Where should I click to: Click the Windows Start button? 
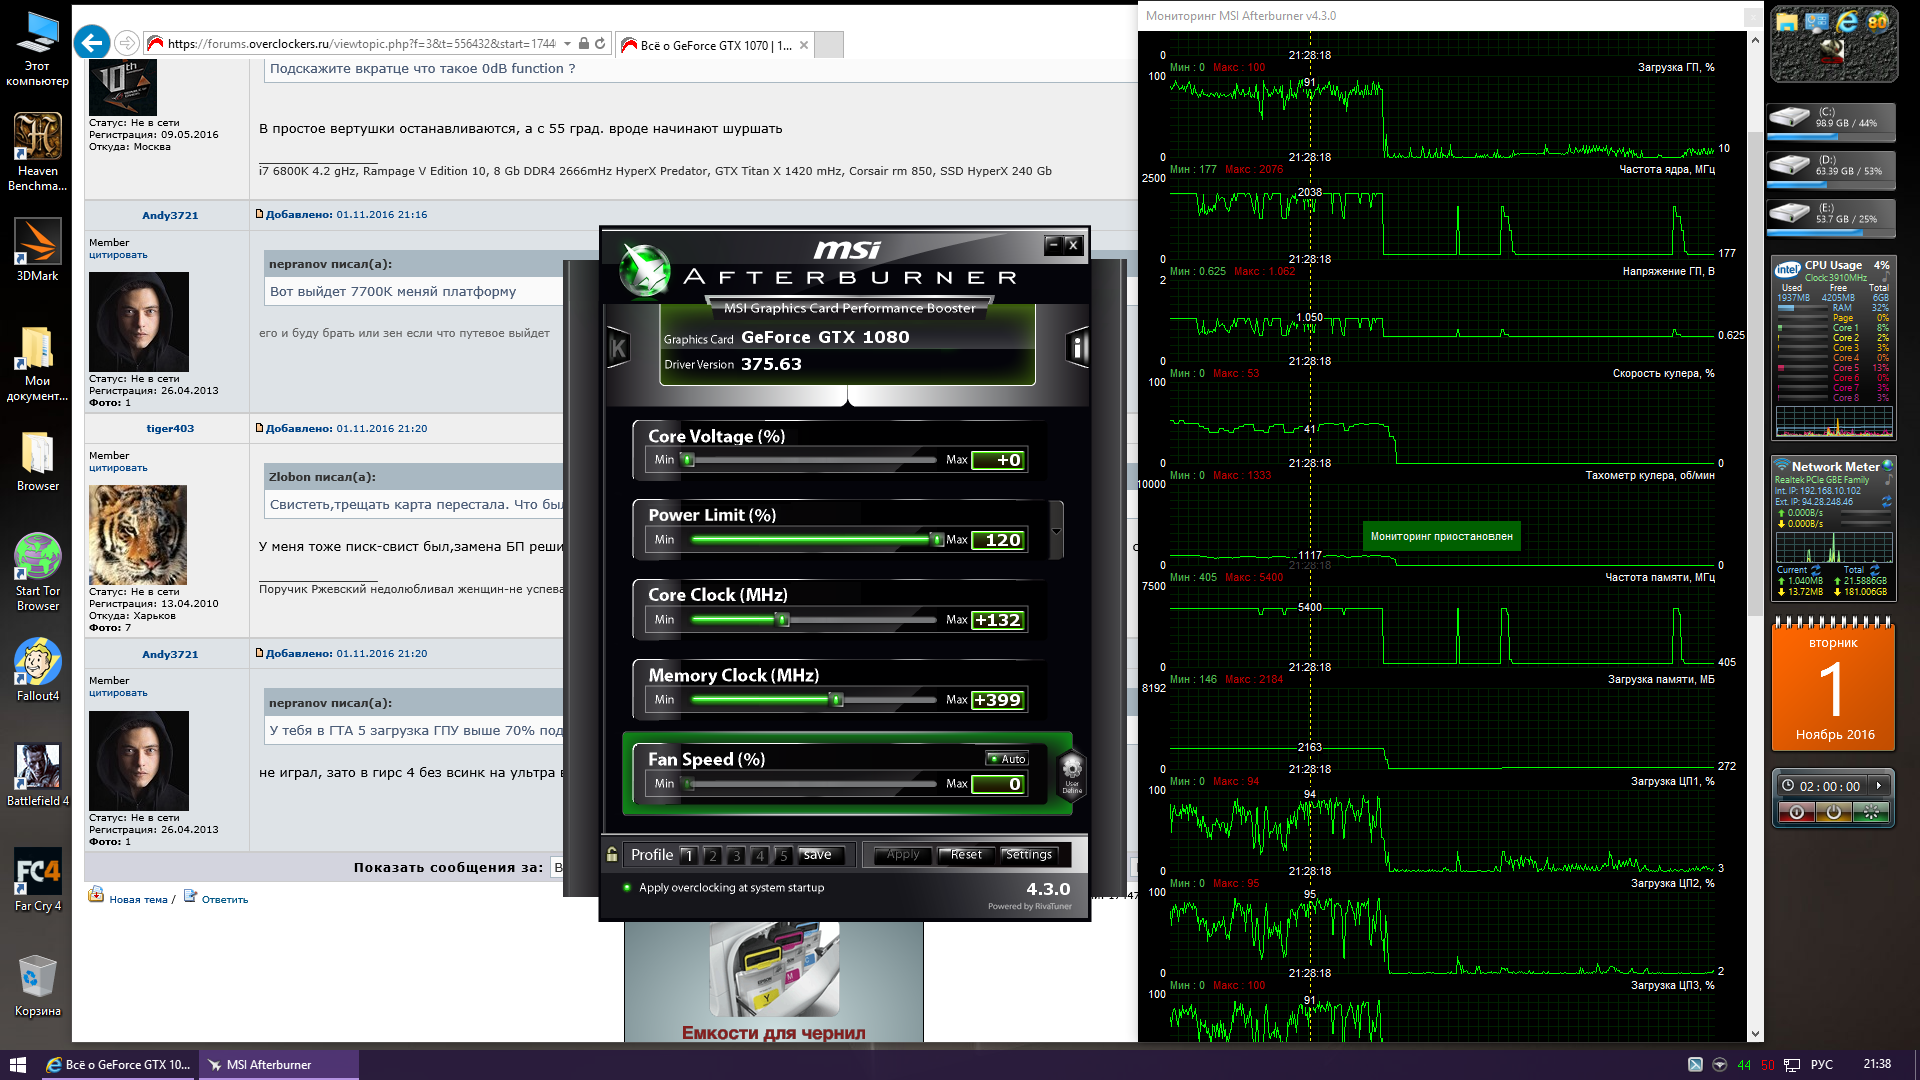pos(18,1064)
